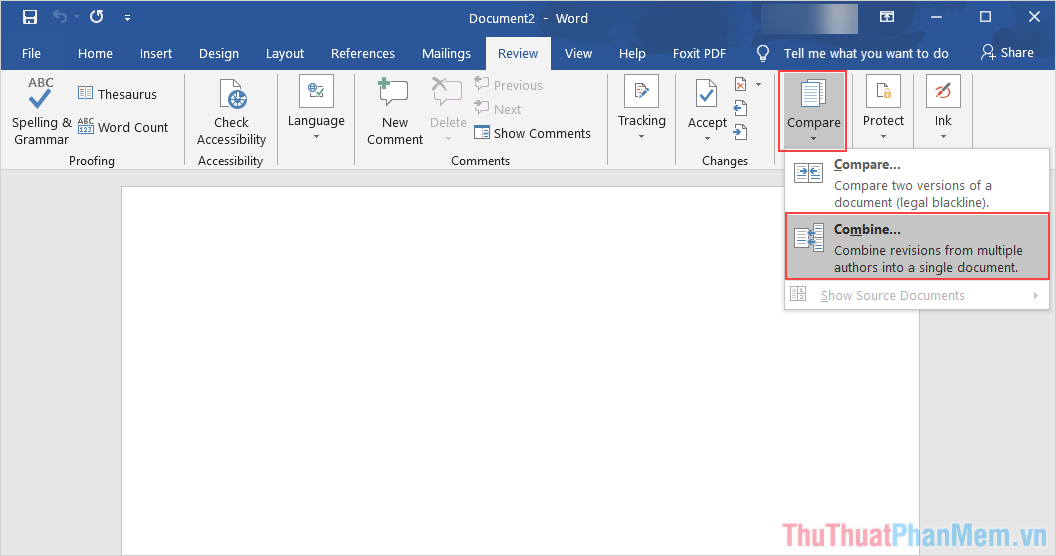Switch to the References tab
1056x556 pixels.
point(362,53)
